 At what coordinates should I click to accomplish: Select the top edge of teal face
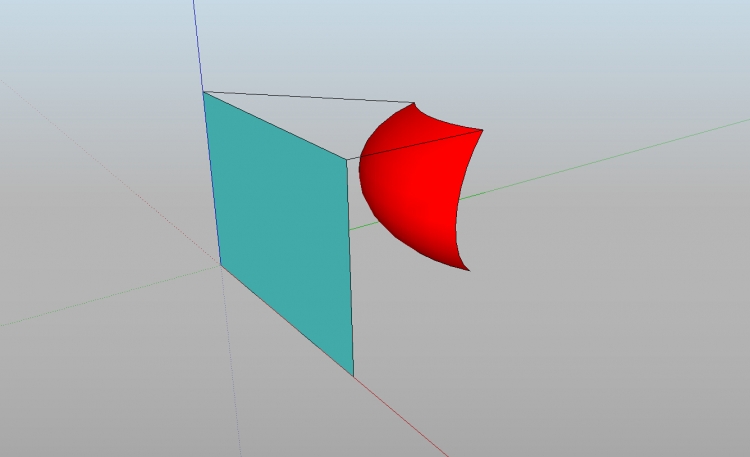(275, 125)
